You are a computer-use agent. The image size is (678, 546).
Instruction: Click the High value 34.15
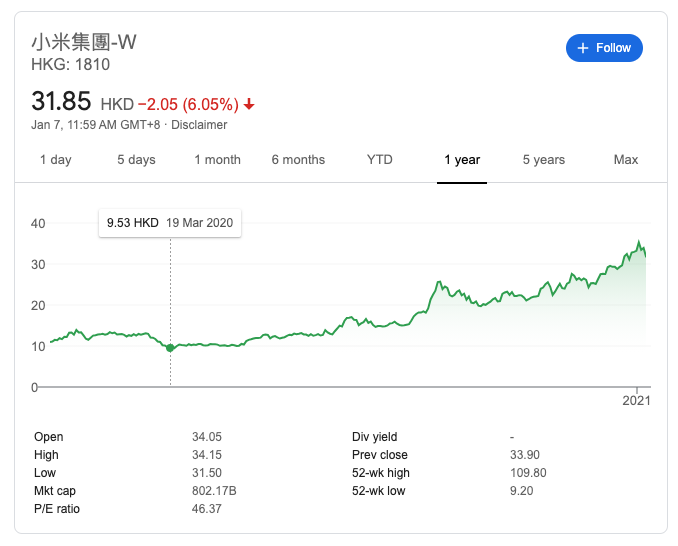[x=207, y=455]
